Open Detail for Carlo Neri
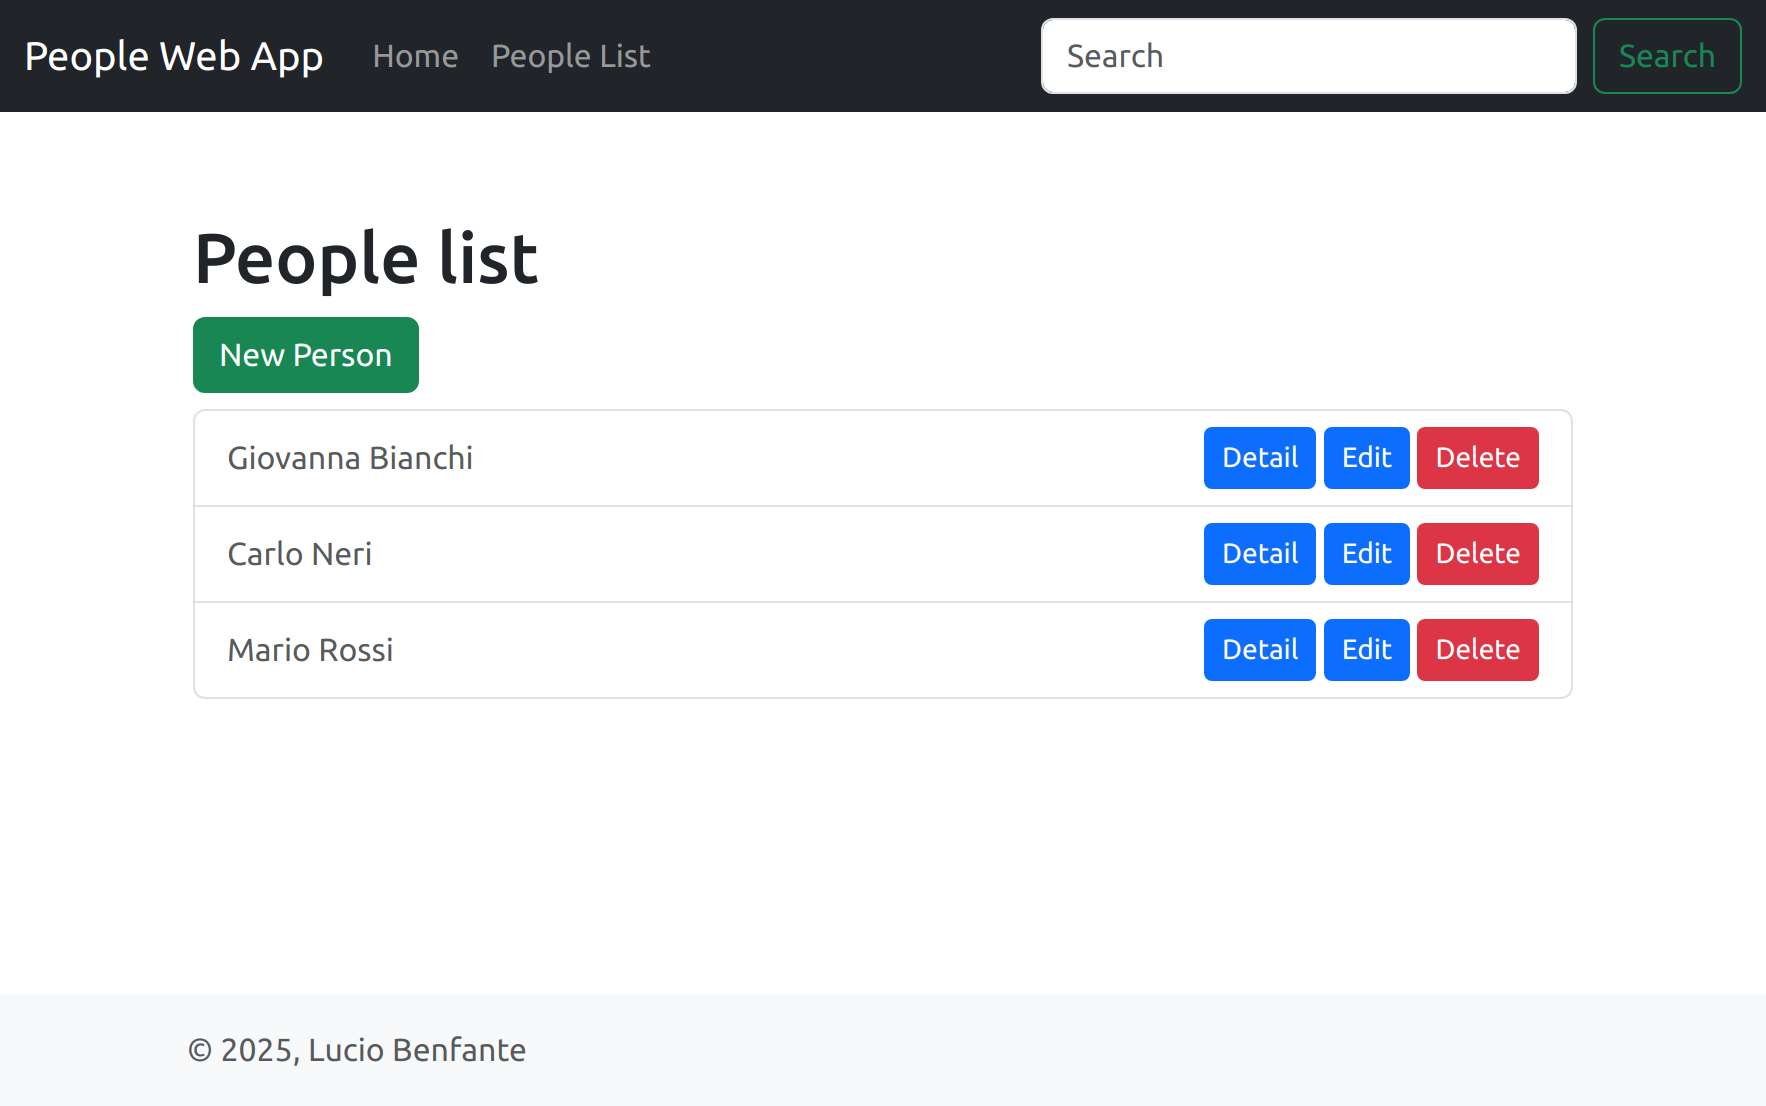The height and width of the screenshot is (1106, 1766). pos(1259,554)
